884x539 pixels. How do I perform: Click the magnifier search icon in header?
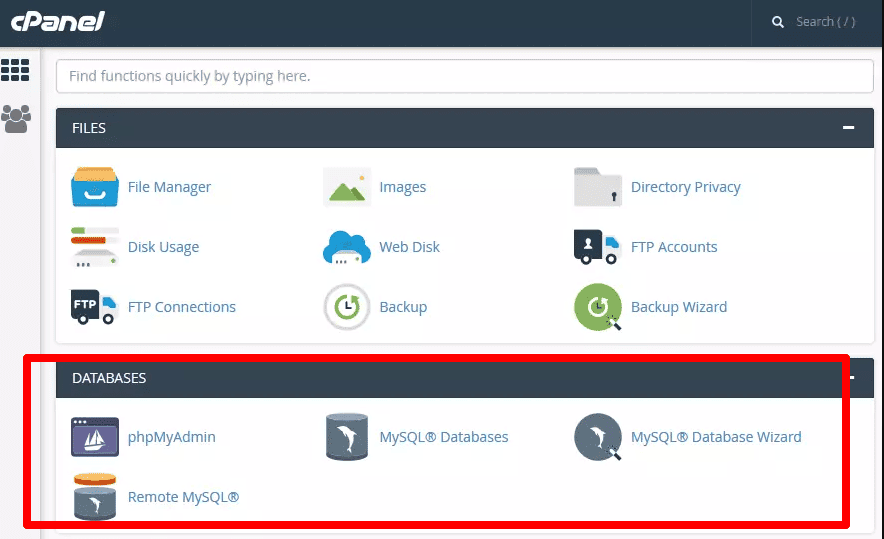point(777,22)
